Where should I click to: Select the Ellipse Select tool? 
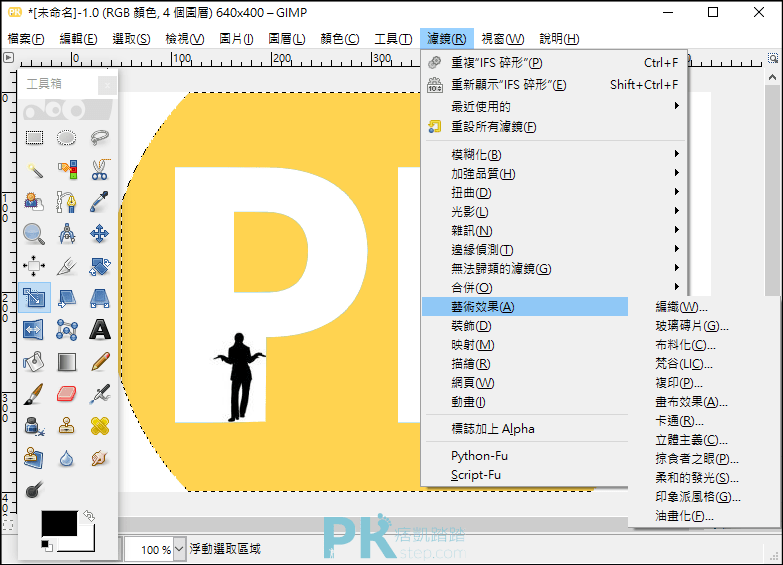coord(66,137)
